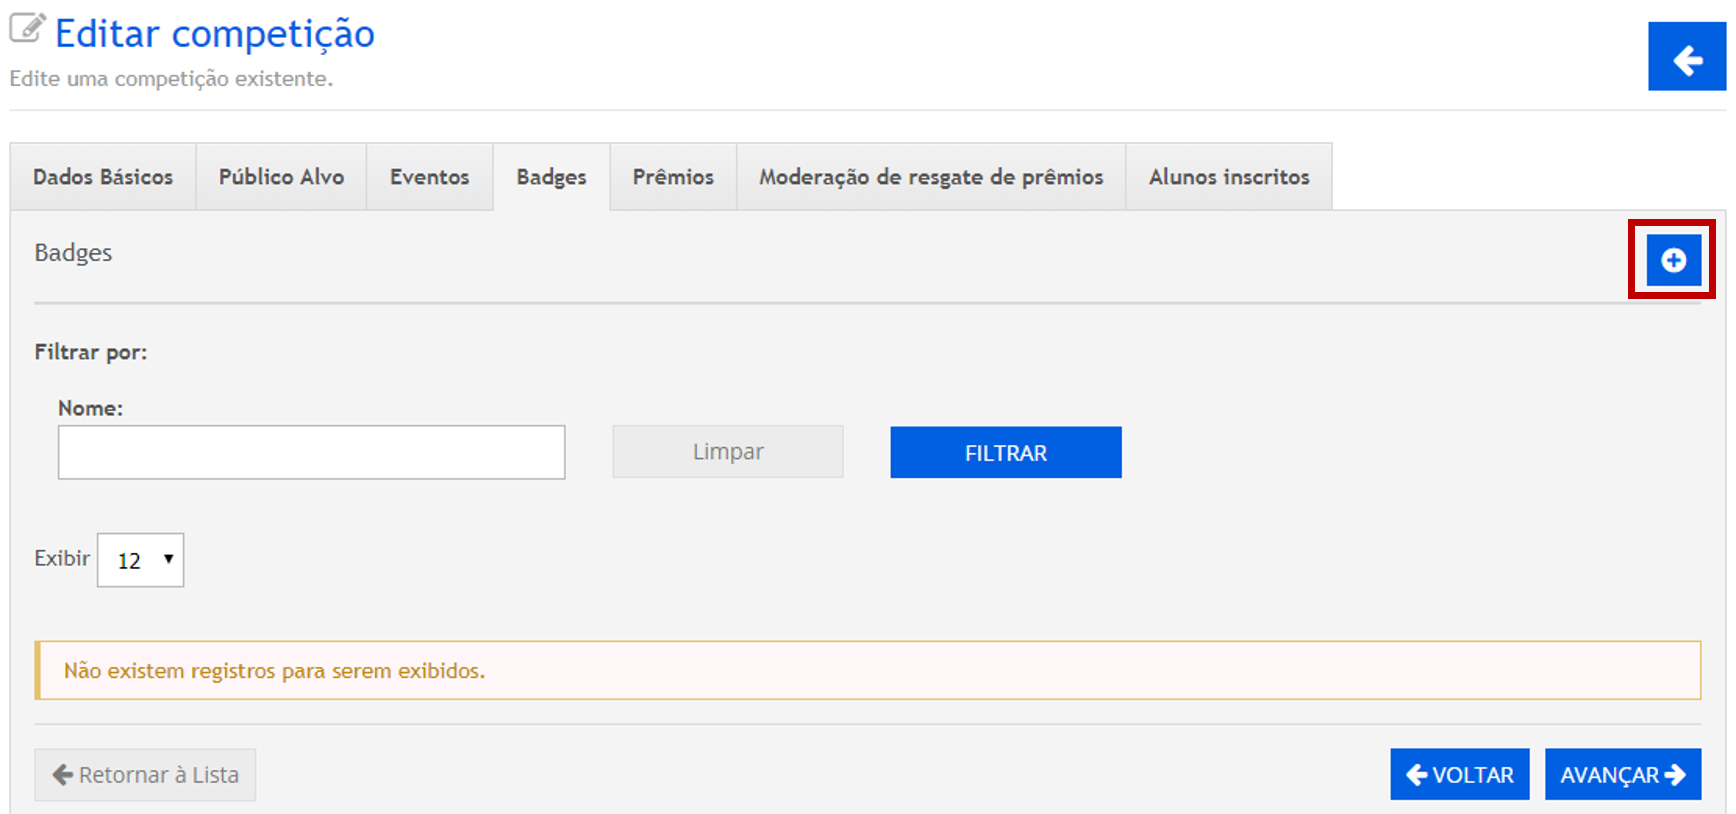Image resolution: width=1736 pixels, height=814 pixels.
Task: Open Moderação de resgate de prêmios tab
Action: tap(931, 177)
